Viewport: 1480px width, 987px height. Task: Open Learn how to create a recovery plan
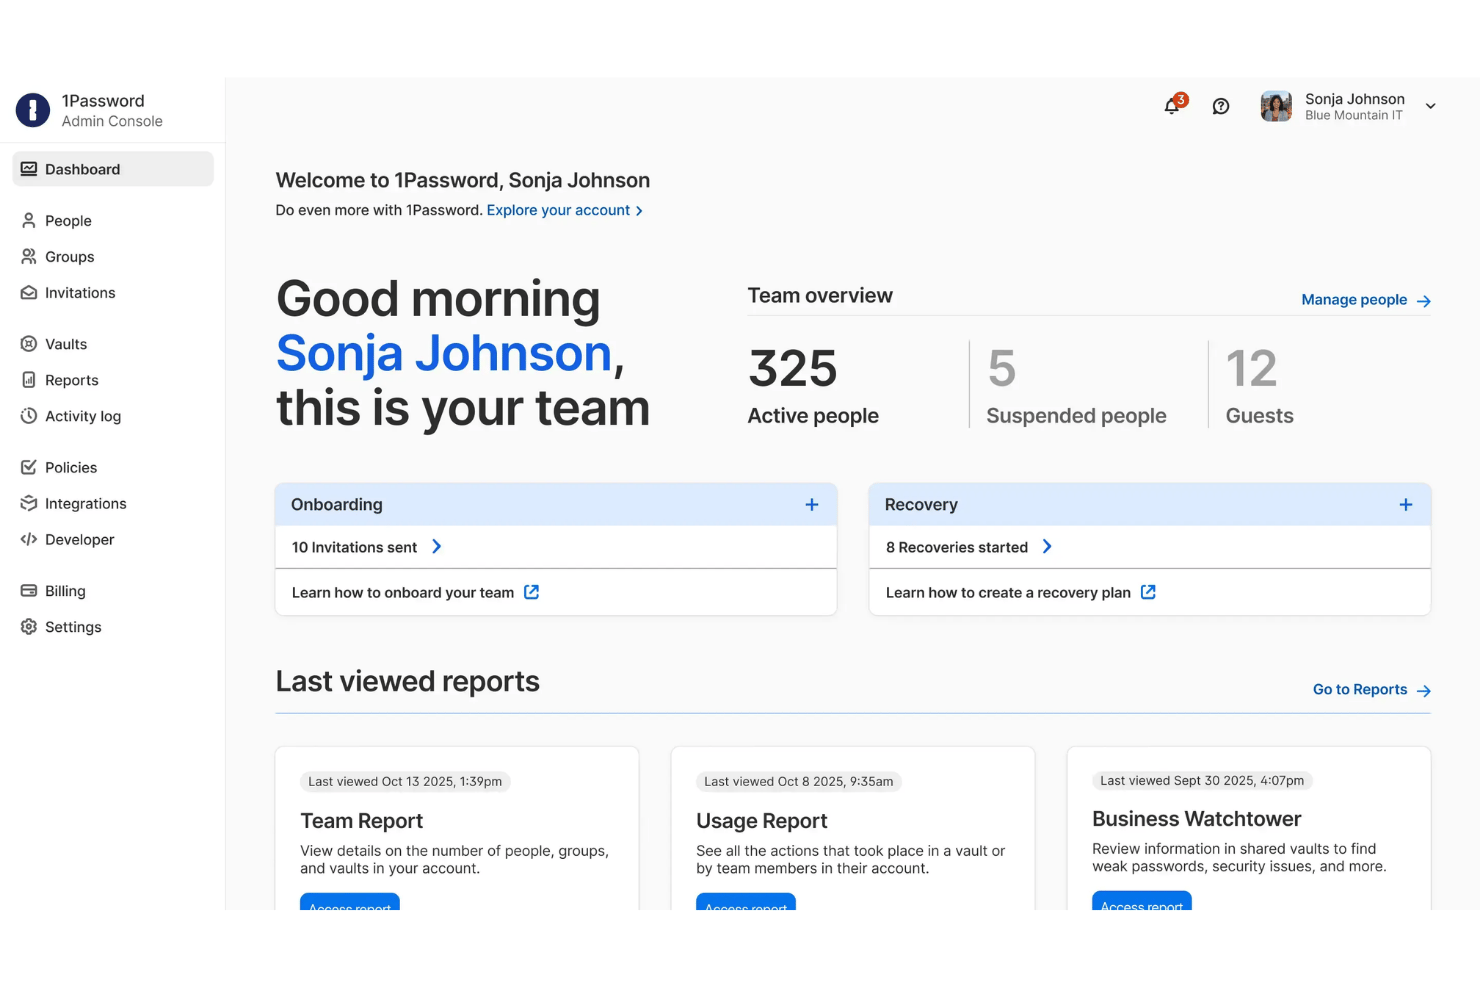click(1008, 592)
